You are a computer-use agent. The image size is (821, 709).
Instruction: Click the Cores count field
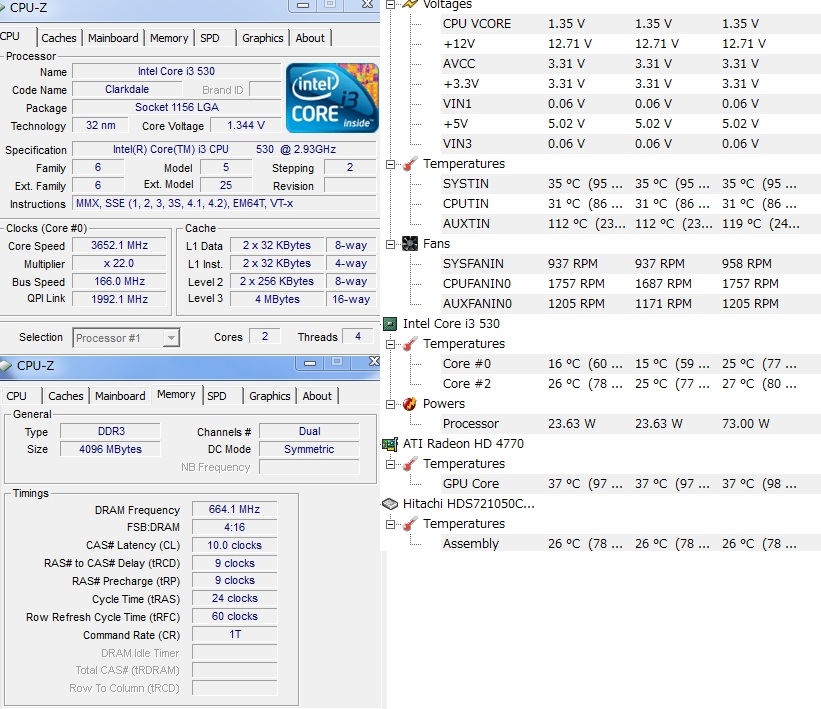[264, 336]
